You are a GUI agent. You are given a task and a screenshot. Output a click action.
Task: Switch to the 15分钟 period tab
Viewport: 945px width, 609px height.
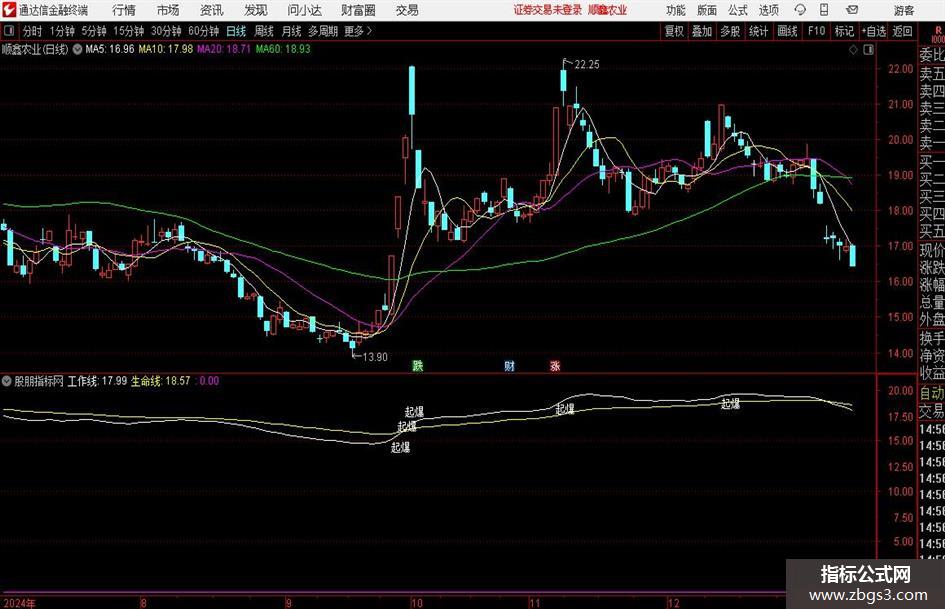click(x=129, y=31)
